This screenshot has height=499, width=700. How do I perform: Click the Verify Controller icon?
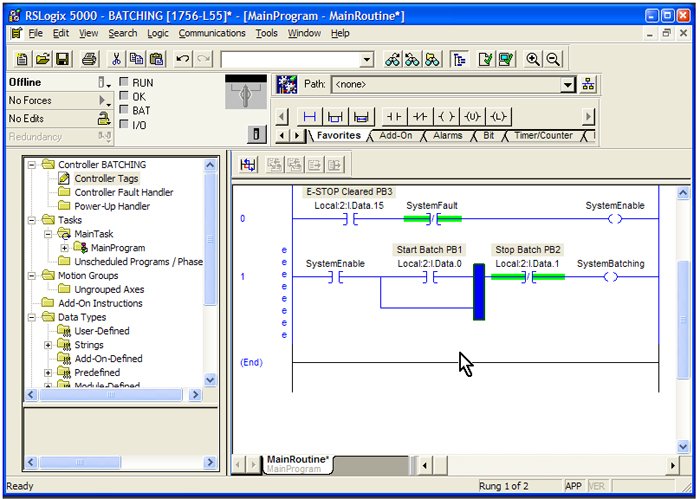tap(506, 59)
